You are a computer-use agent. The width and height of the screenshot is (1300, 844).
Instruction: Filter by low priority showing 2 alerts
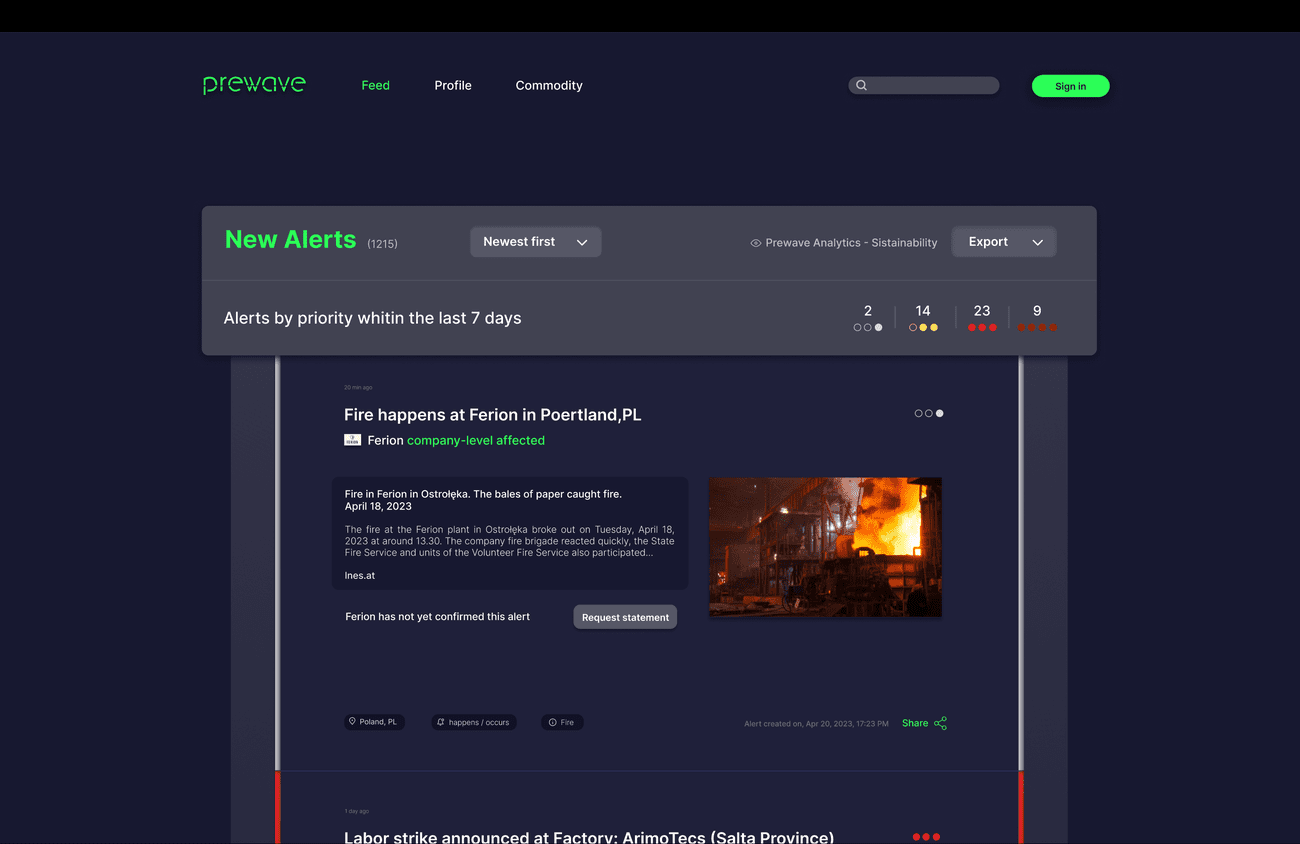click(x=867, y=318)
